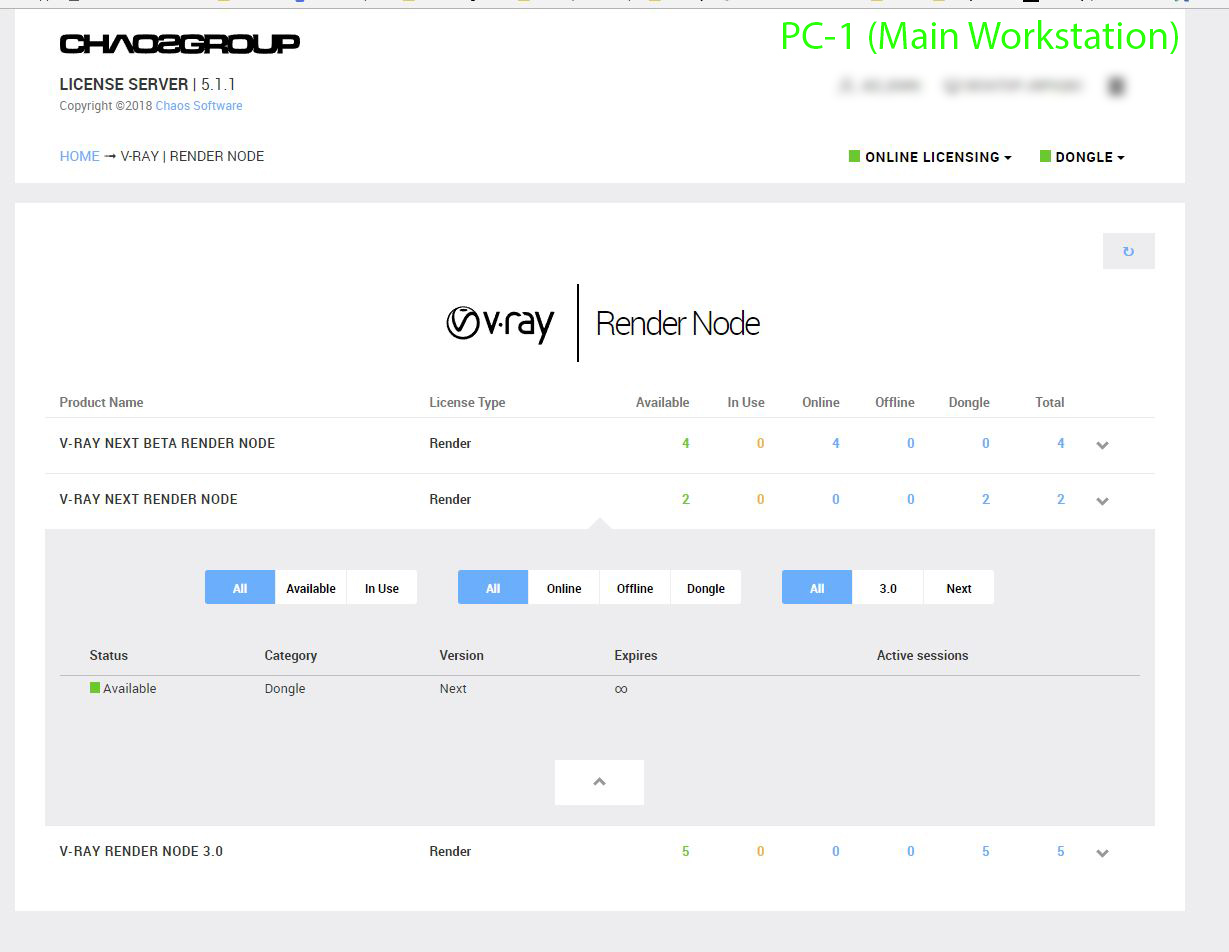The image size is (1229, 952).
Task: Select the category filter All
Action: [x=493, y=588]
